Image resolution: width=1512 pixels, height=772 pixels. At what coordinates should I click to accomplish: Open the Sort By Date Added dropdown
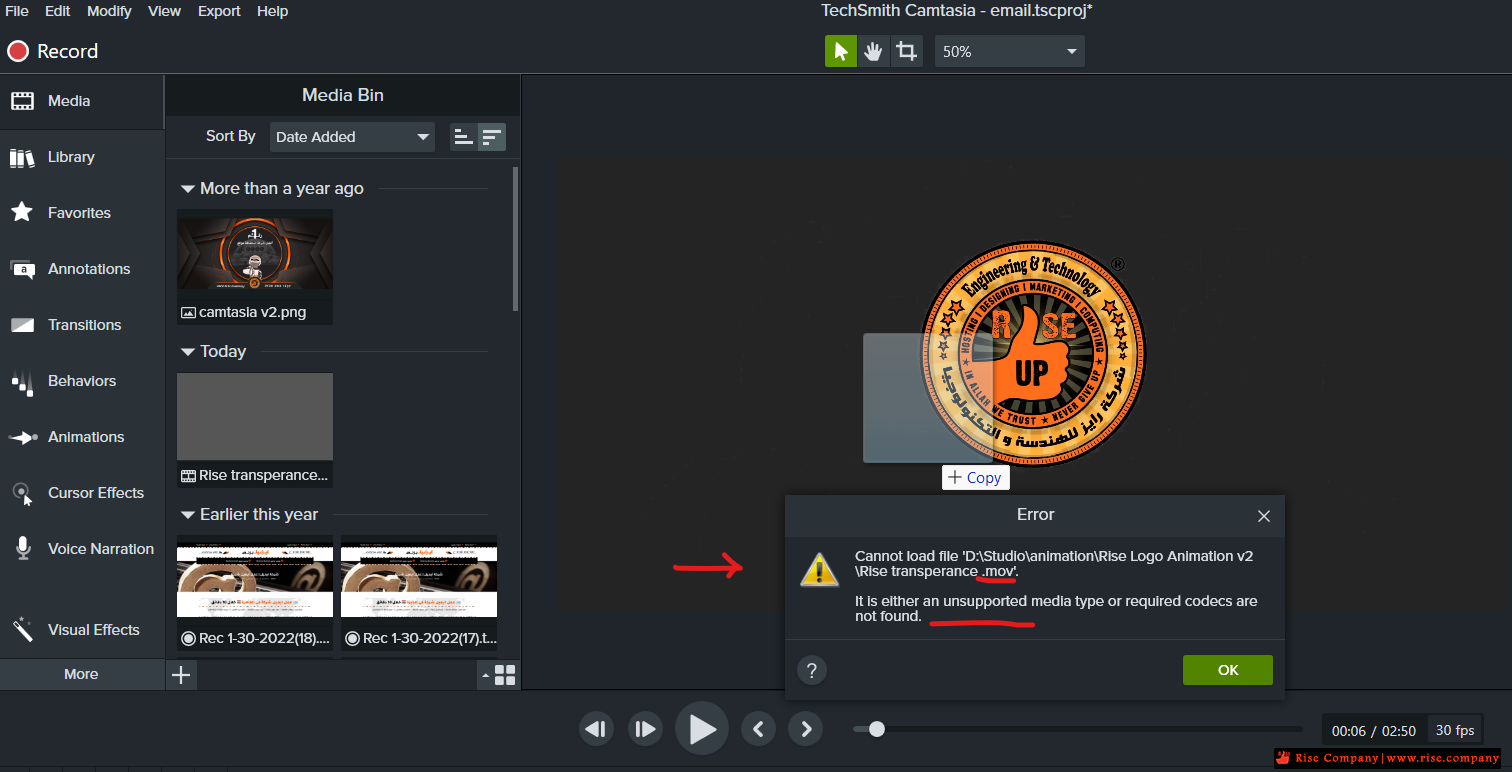(352, 137)
